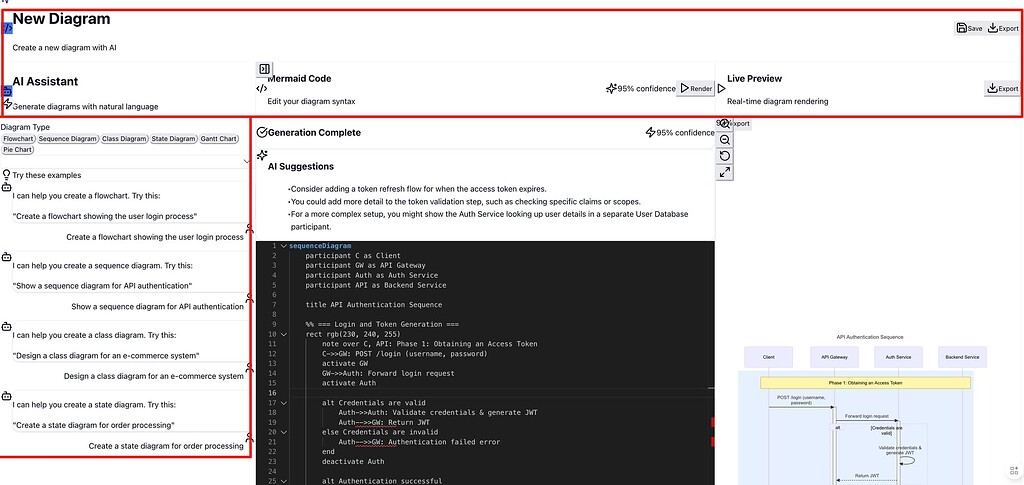The width and height of the screenshot is (1024, 485).
Task: Collapse code fold at line 25
Action: pos(283,481)
